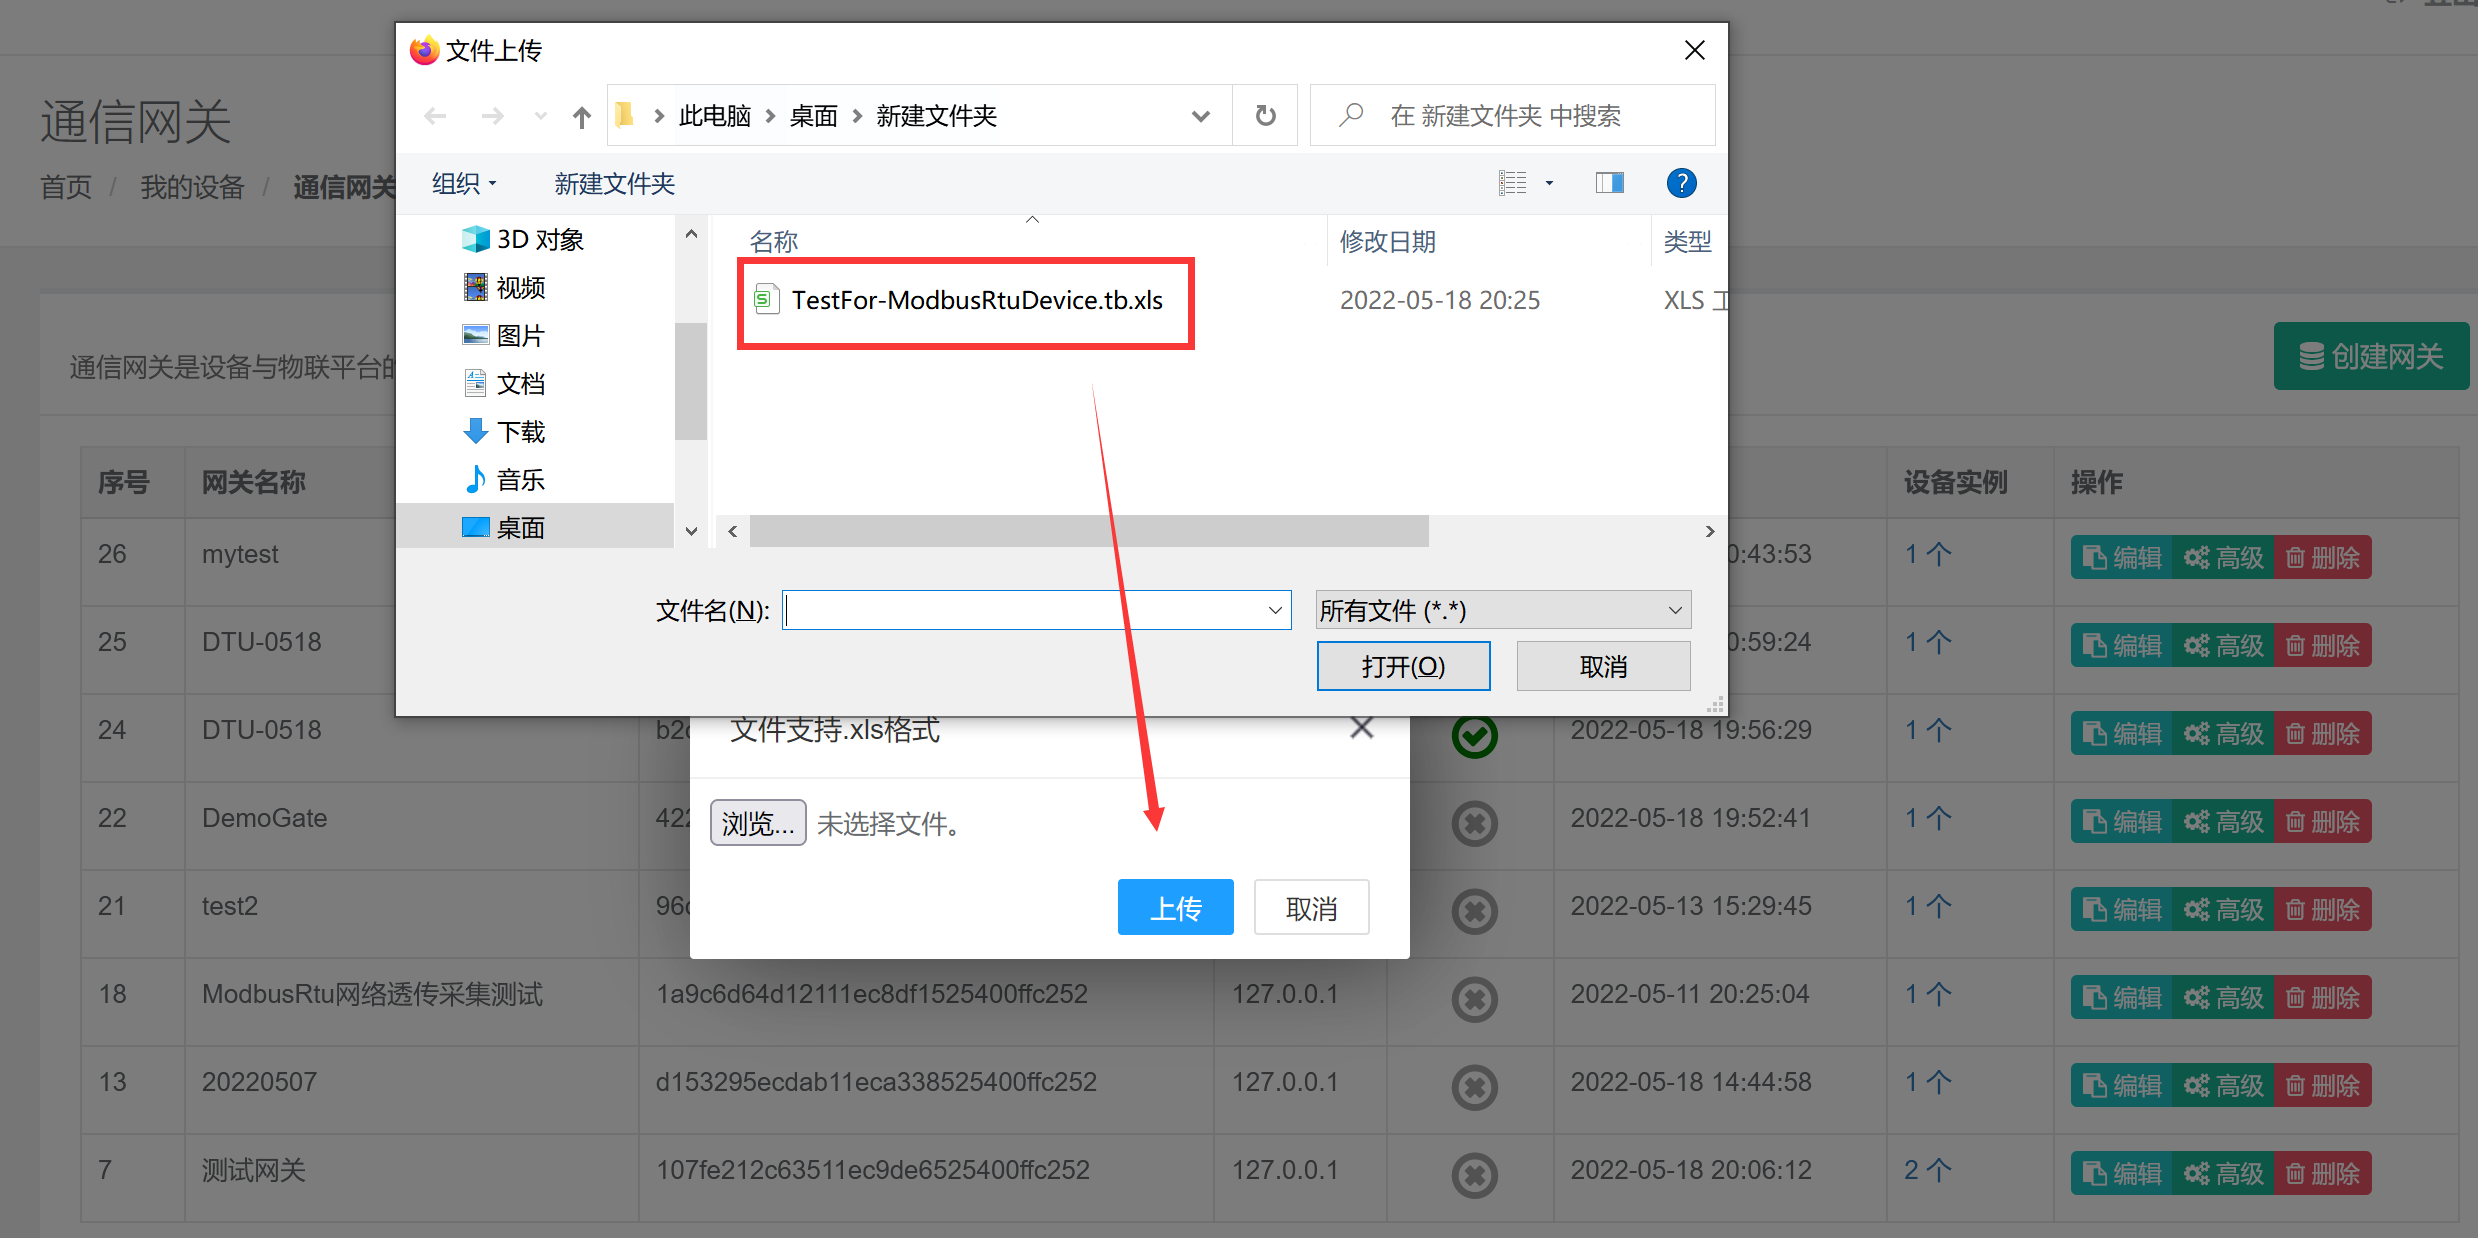2478x1238 pixels.
Task: Toggle the preview pane icon
Action: pos(1609,183)
